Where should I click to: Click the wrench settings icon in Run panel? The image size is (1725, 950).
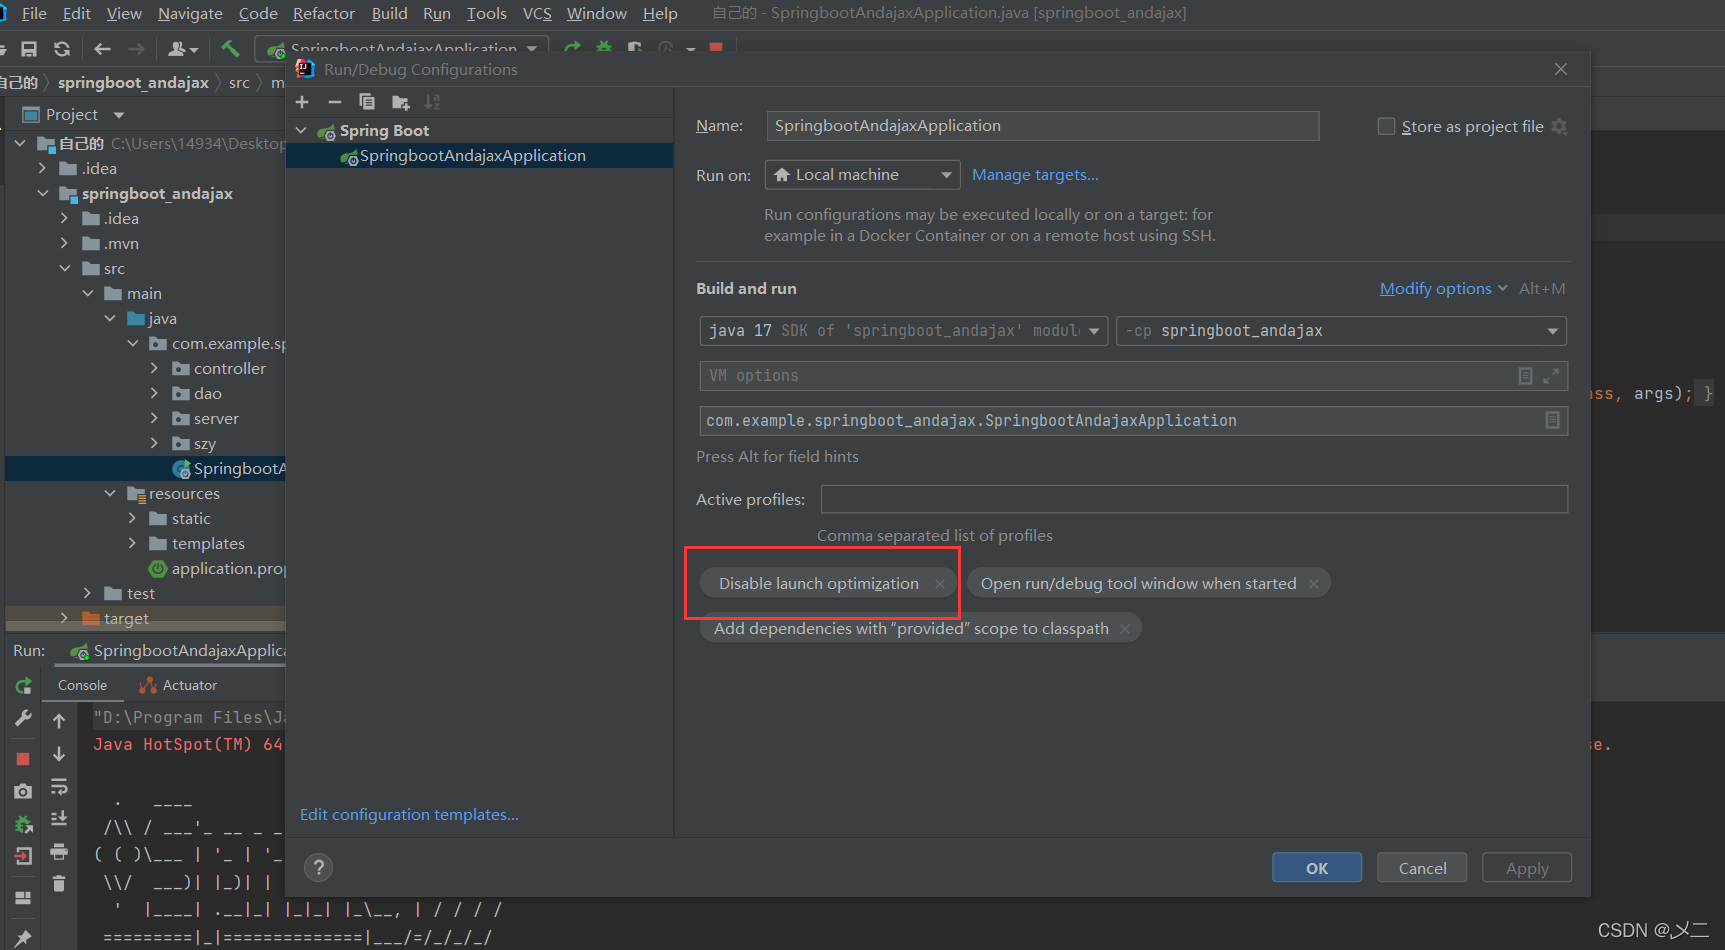point(23,718)
